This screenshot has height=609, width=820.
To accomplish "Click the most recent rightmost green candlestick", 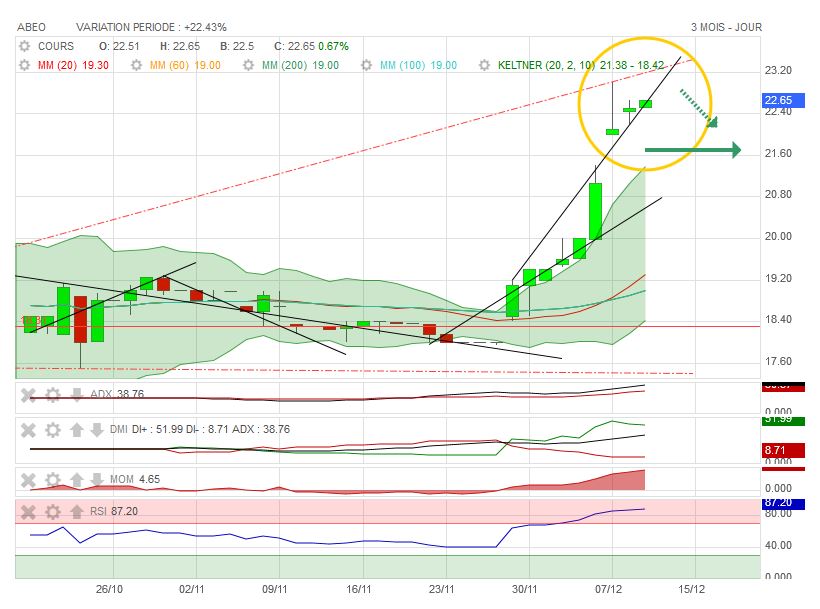I will pos(645,104).
